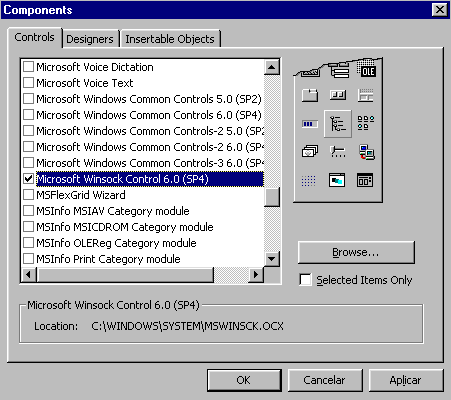Select 'MSInfo MSICDROM Category module' row text
This screenshot has width=451, height=400.
pos(125,227)
